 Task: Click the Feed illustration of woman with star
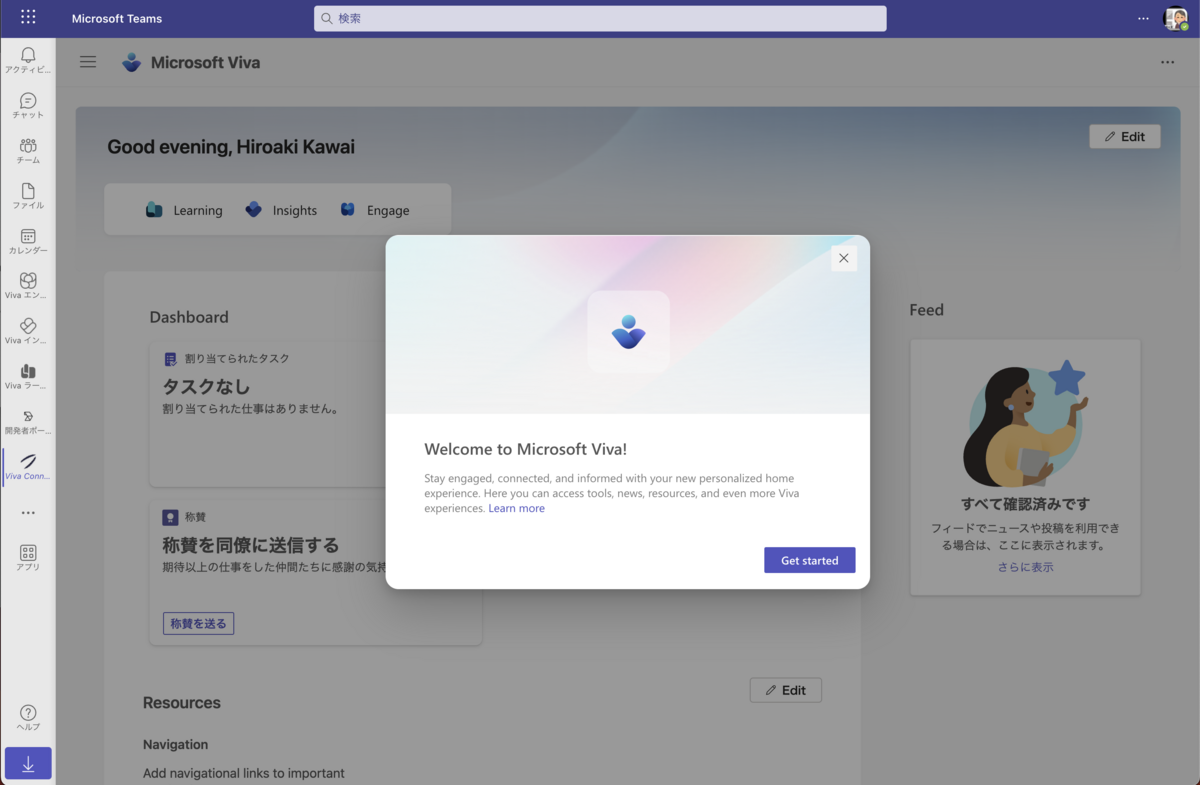pyautogui.click(x=1025, y=423)
